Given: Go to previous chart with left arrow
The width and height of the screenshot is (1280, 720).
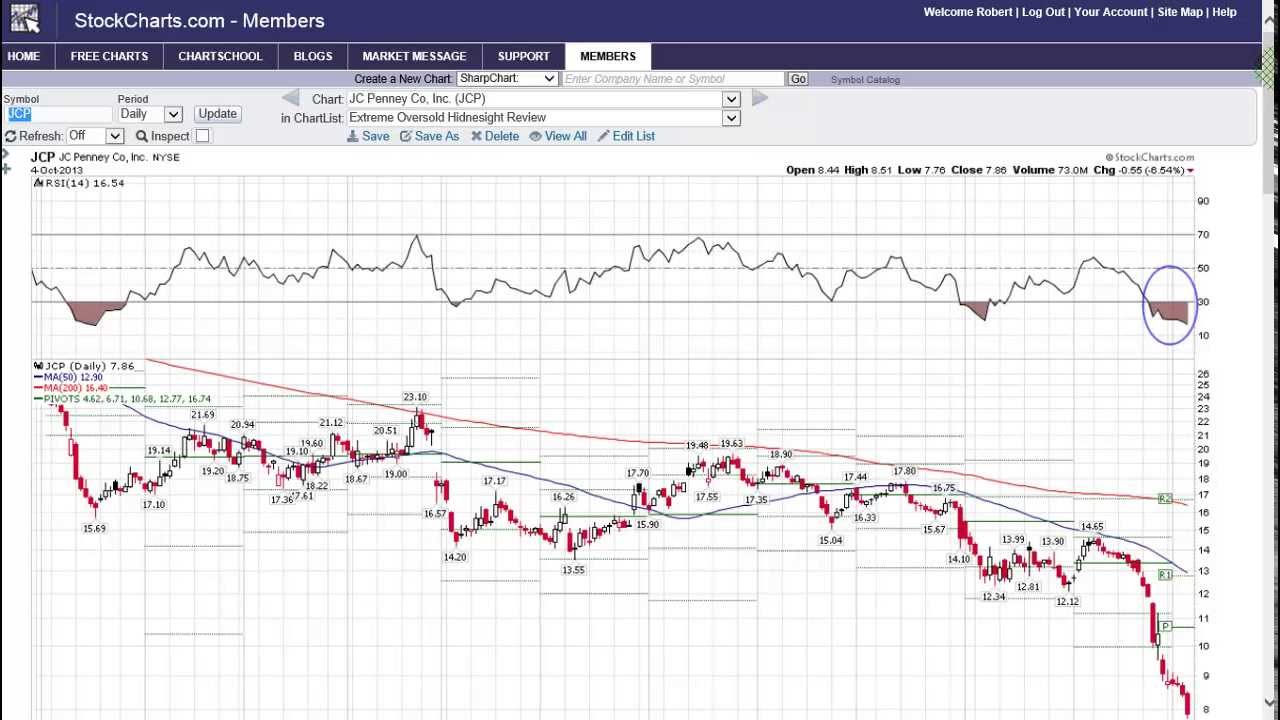Looking at the screenshot, I should pyautogui.click(x=290, y=98).
